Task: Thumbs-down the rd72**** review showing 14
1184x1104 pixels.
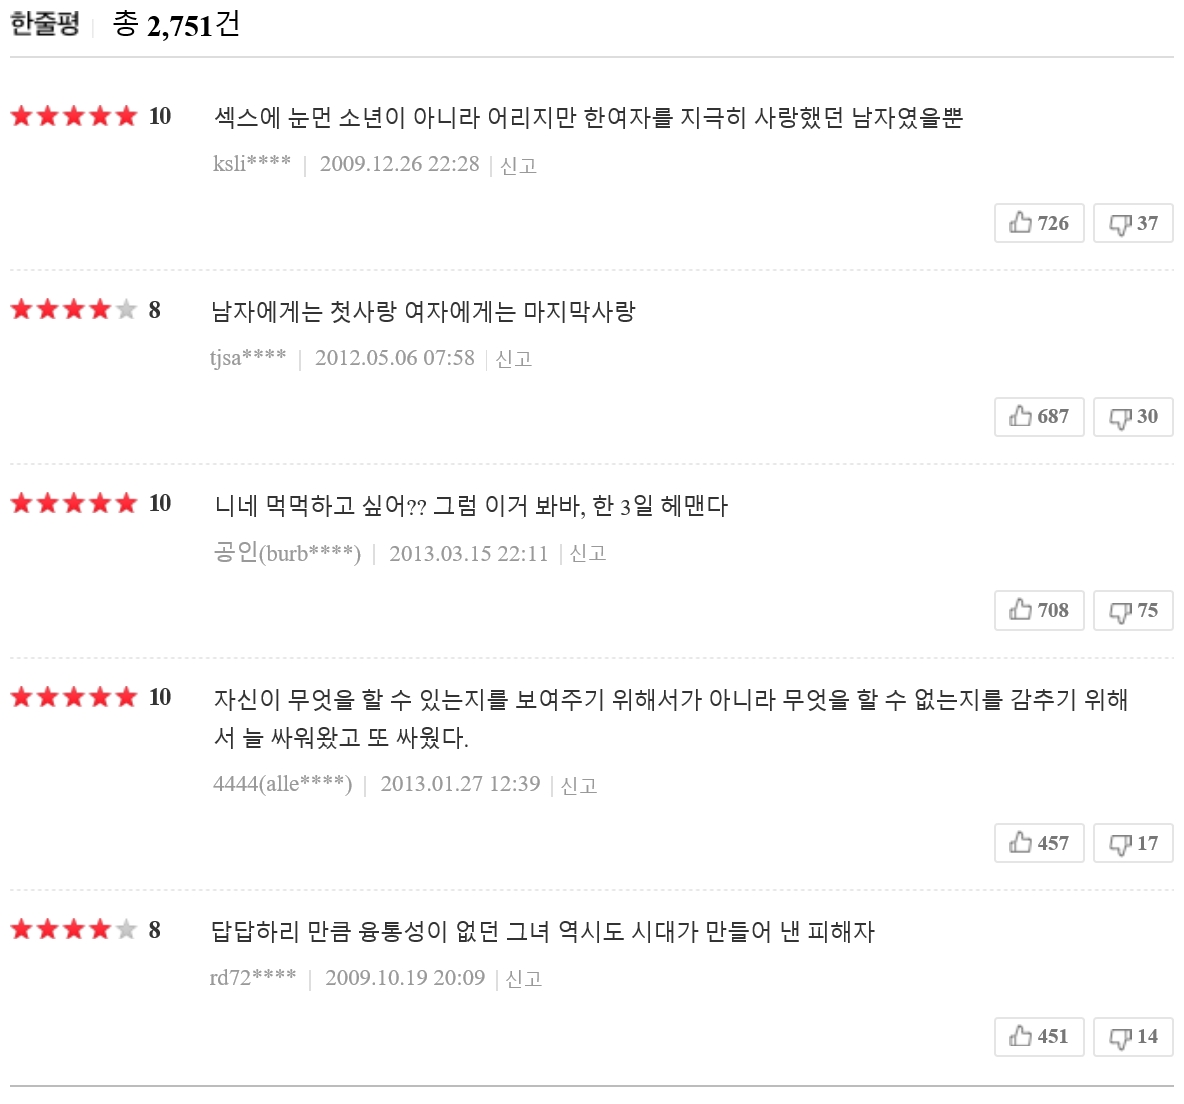Action: click(x=1133, y=1036)
